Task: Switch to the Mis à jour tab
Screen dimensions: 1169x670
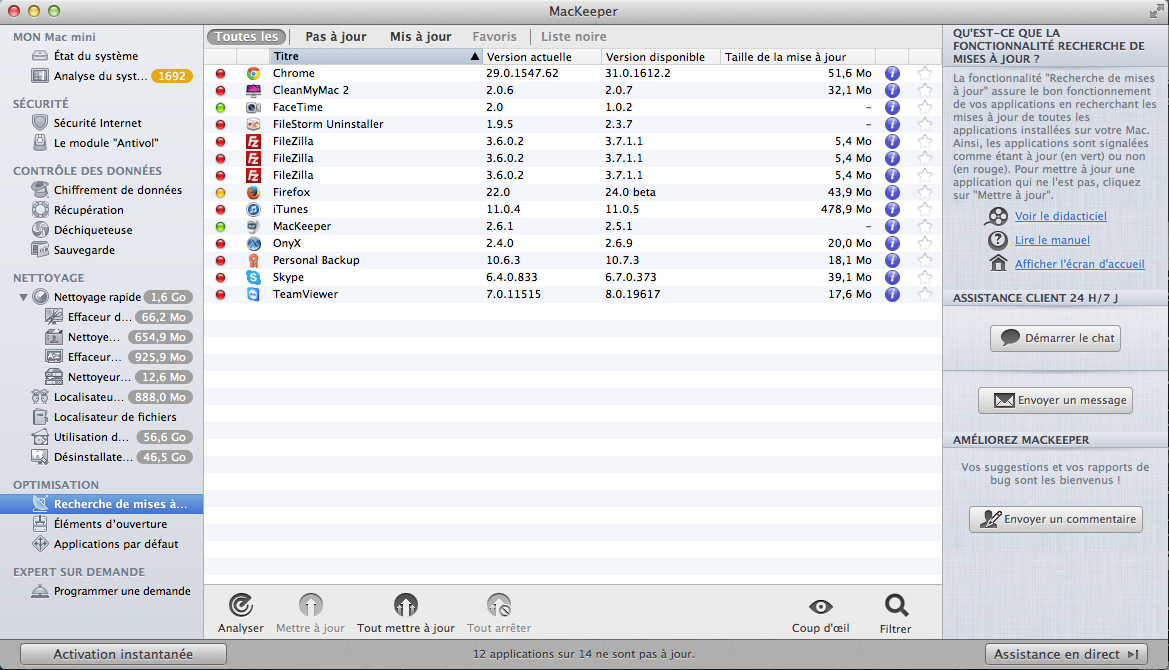Action: coord(420,37)
